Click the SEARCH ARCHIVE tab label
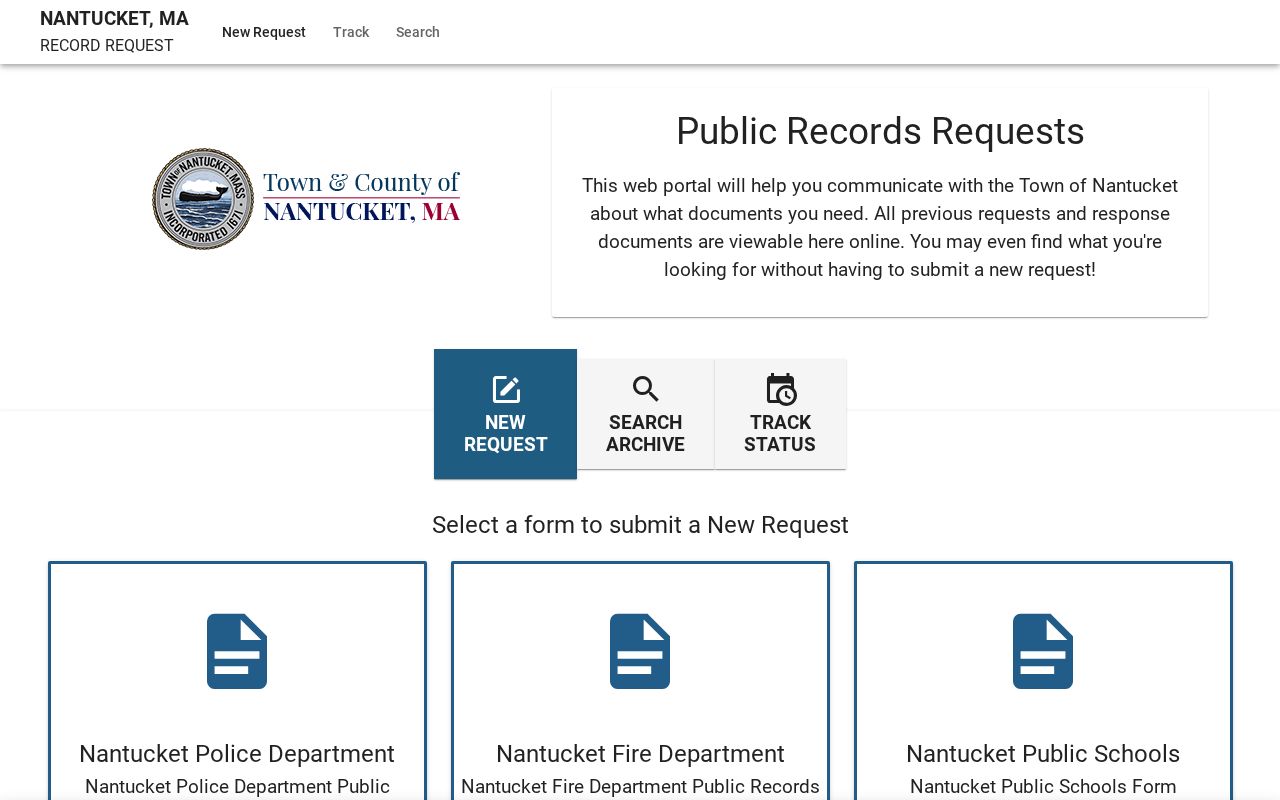1280x800 pixels. pos(646,433)
